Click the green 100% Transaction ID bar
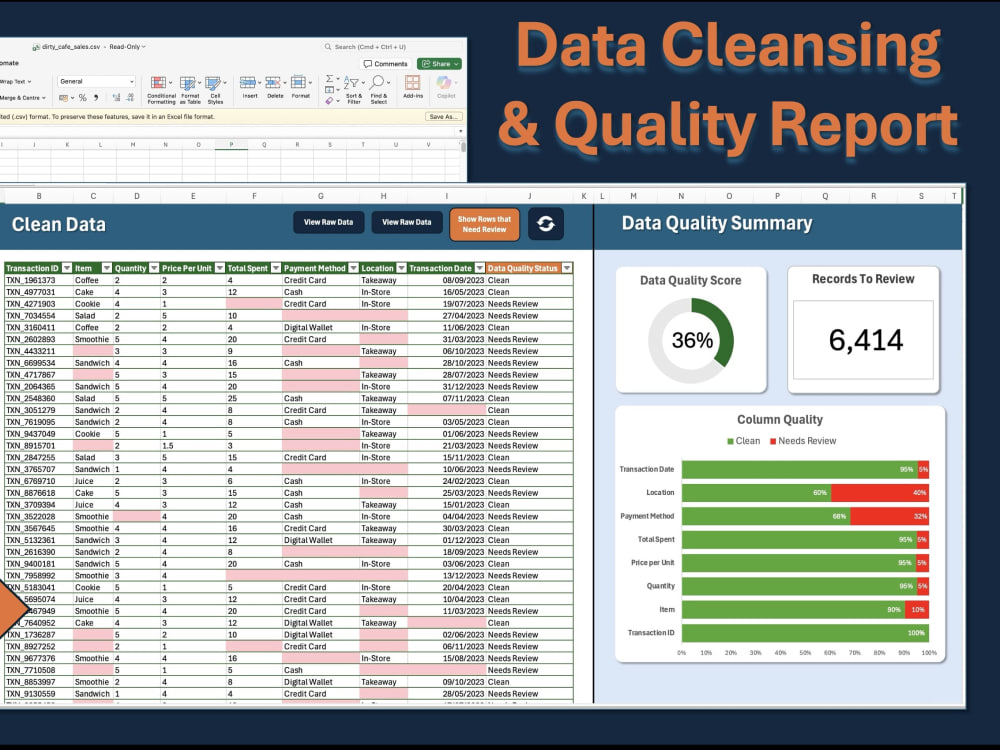This screenshot has height=750, width=1000. tap(805, 633)
